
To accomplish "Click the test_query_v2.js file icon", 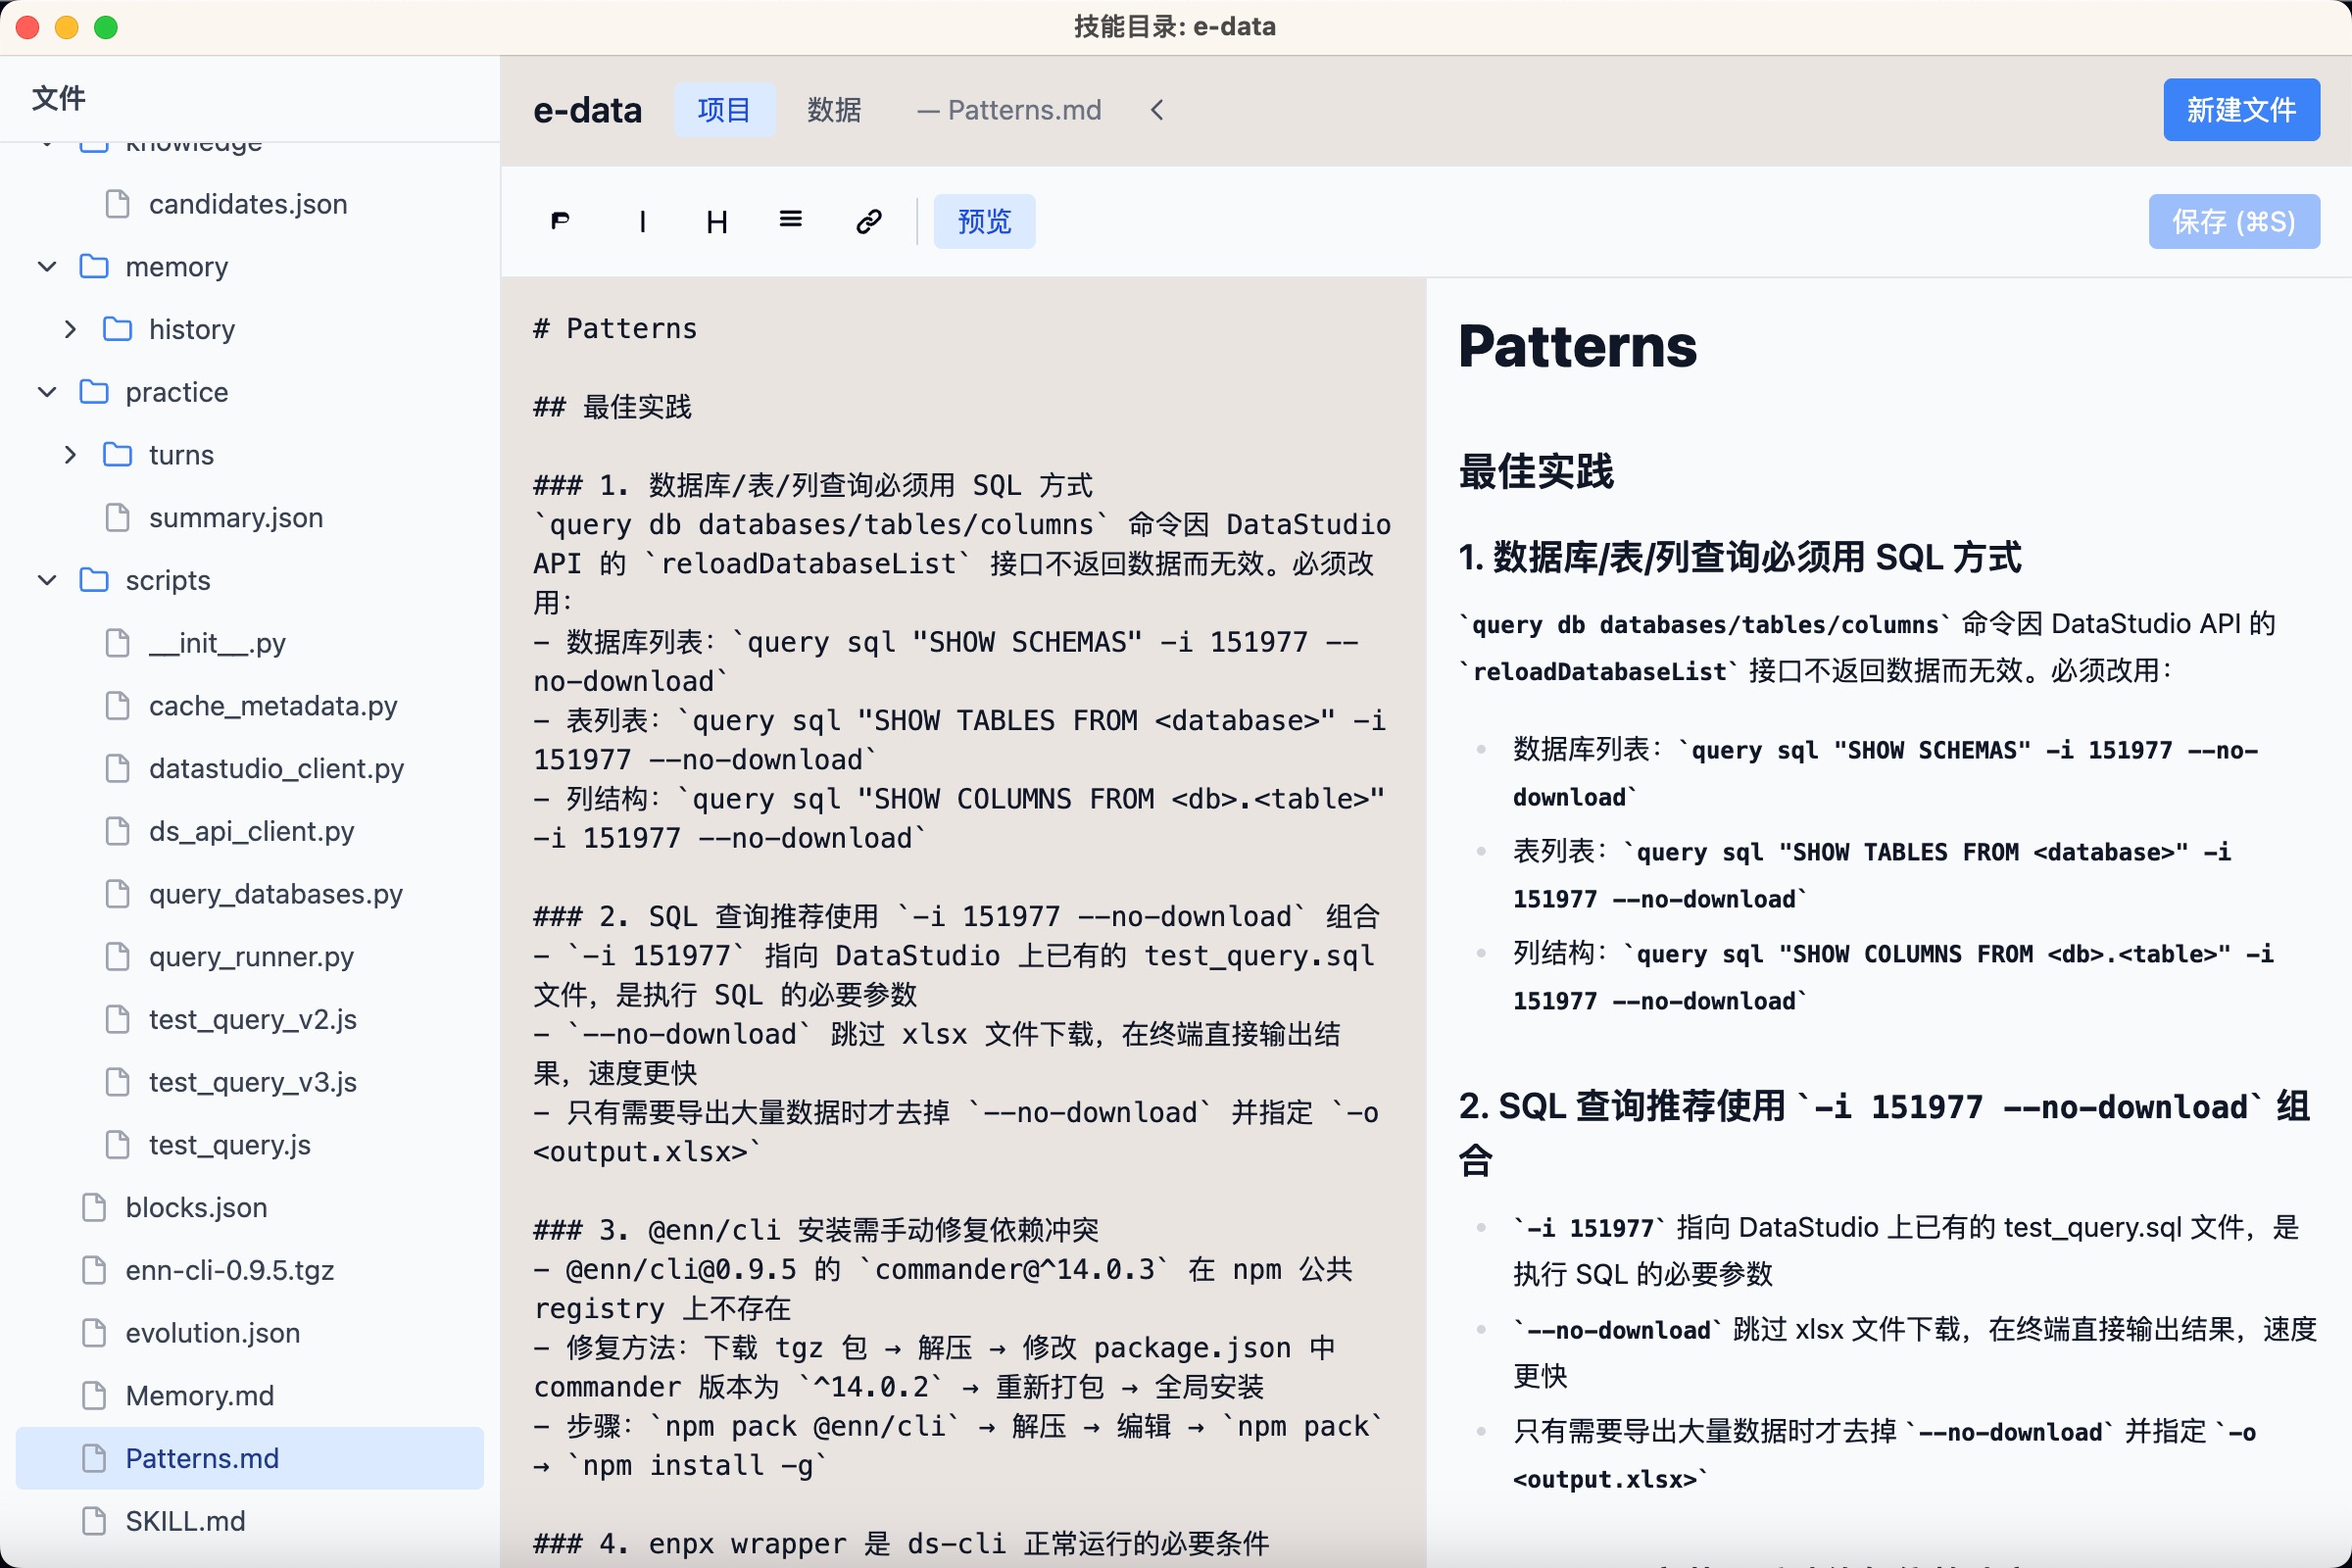I will click(118, 1019).
